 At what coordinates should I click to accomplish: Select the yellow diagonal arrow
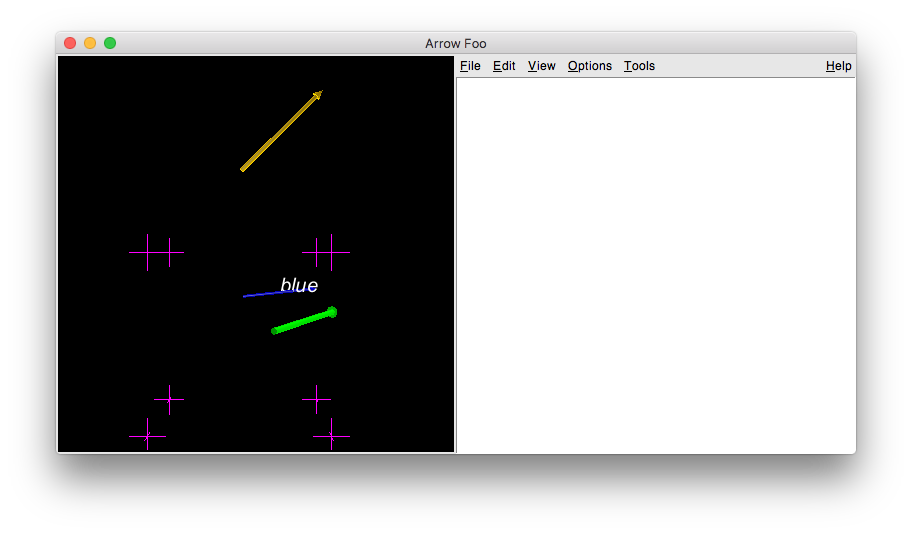(280, 132)
